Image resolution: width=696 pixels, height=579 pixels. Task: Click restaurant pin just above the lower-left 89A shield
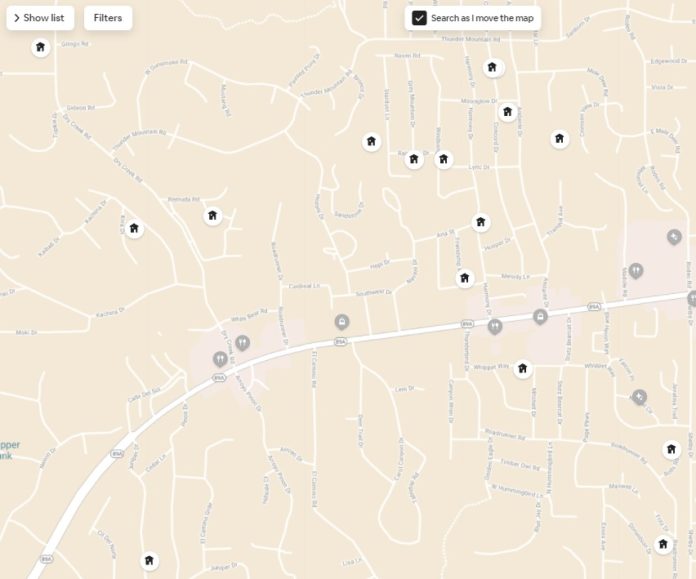[x=220, y=359]
